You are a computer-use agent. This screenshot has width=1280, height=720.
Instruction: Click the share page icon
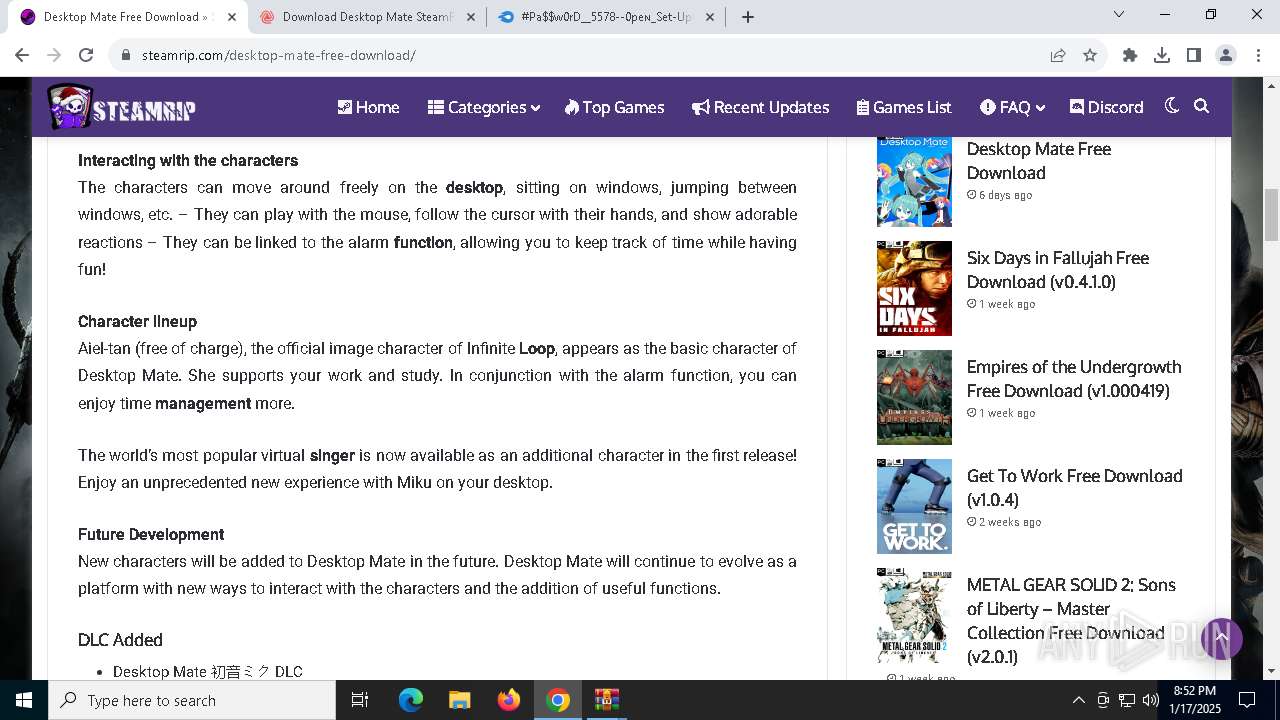1058,55
